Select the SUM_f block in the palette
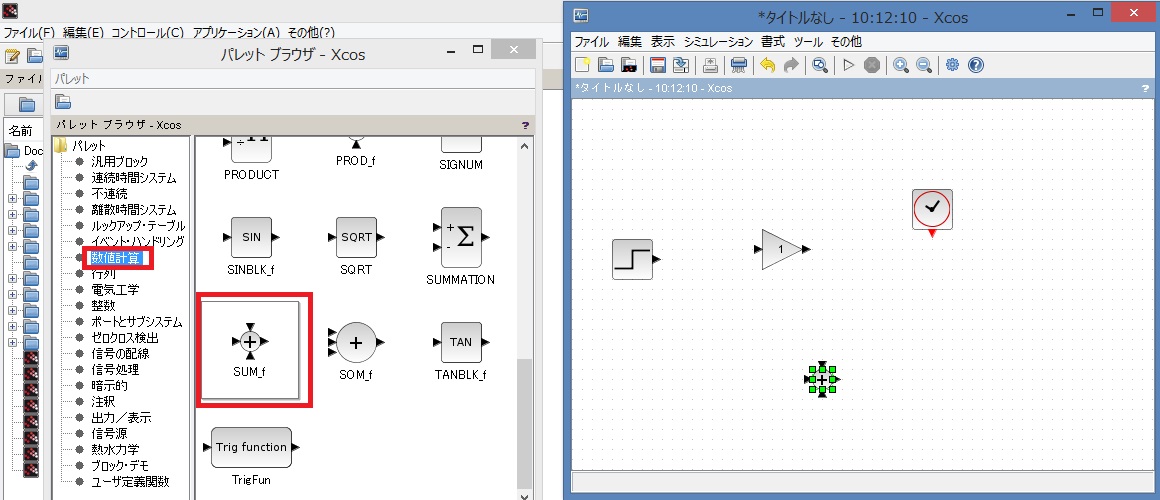 pos(250,349)
